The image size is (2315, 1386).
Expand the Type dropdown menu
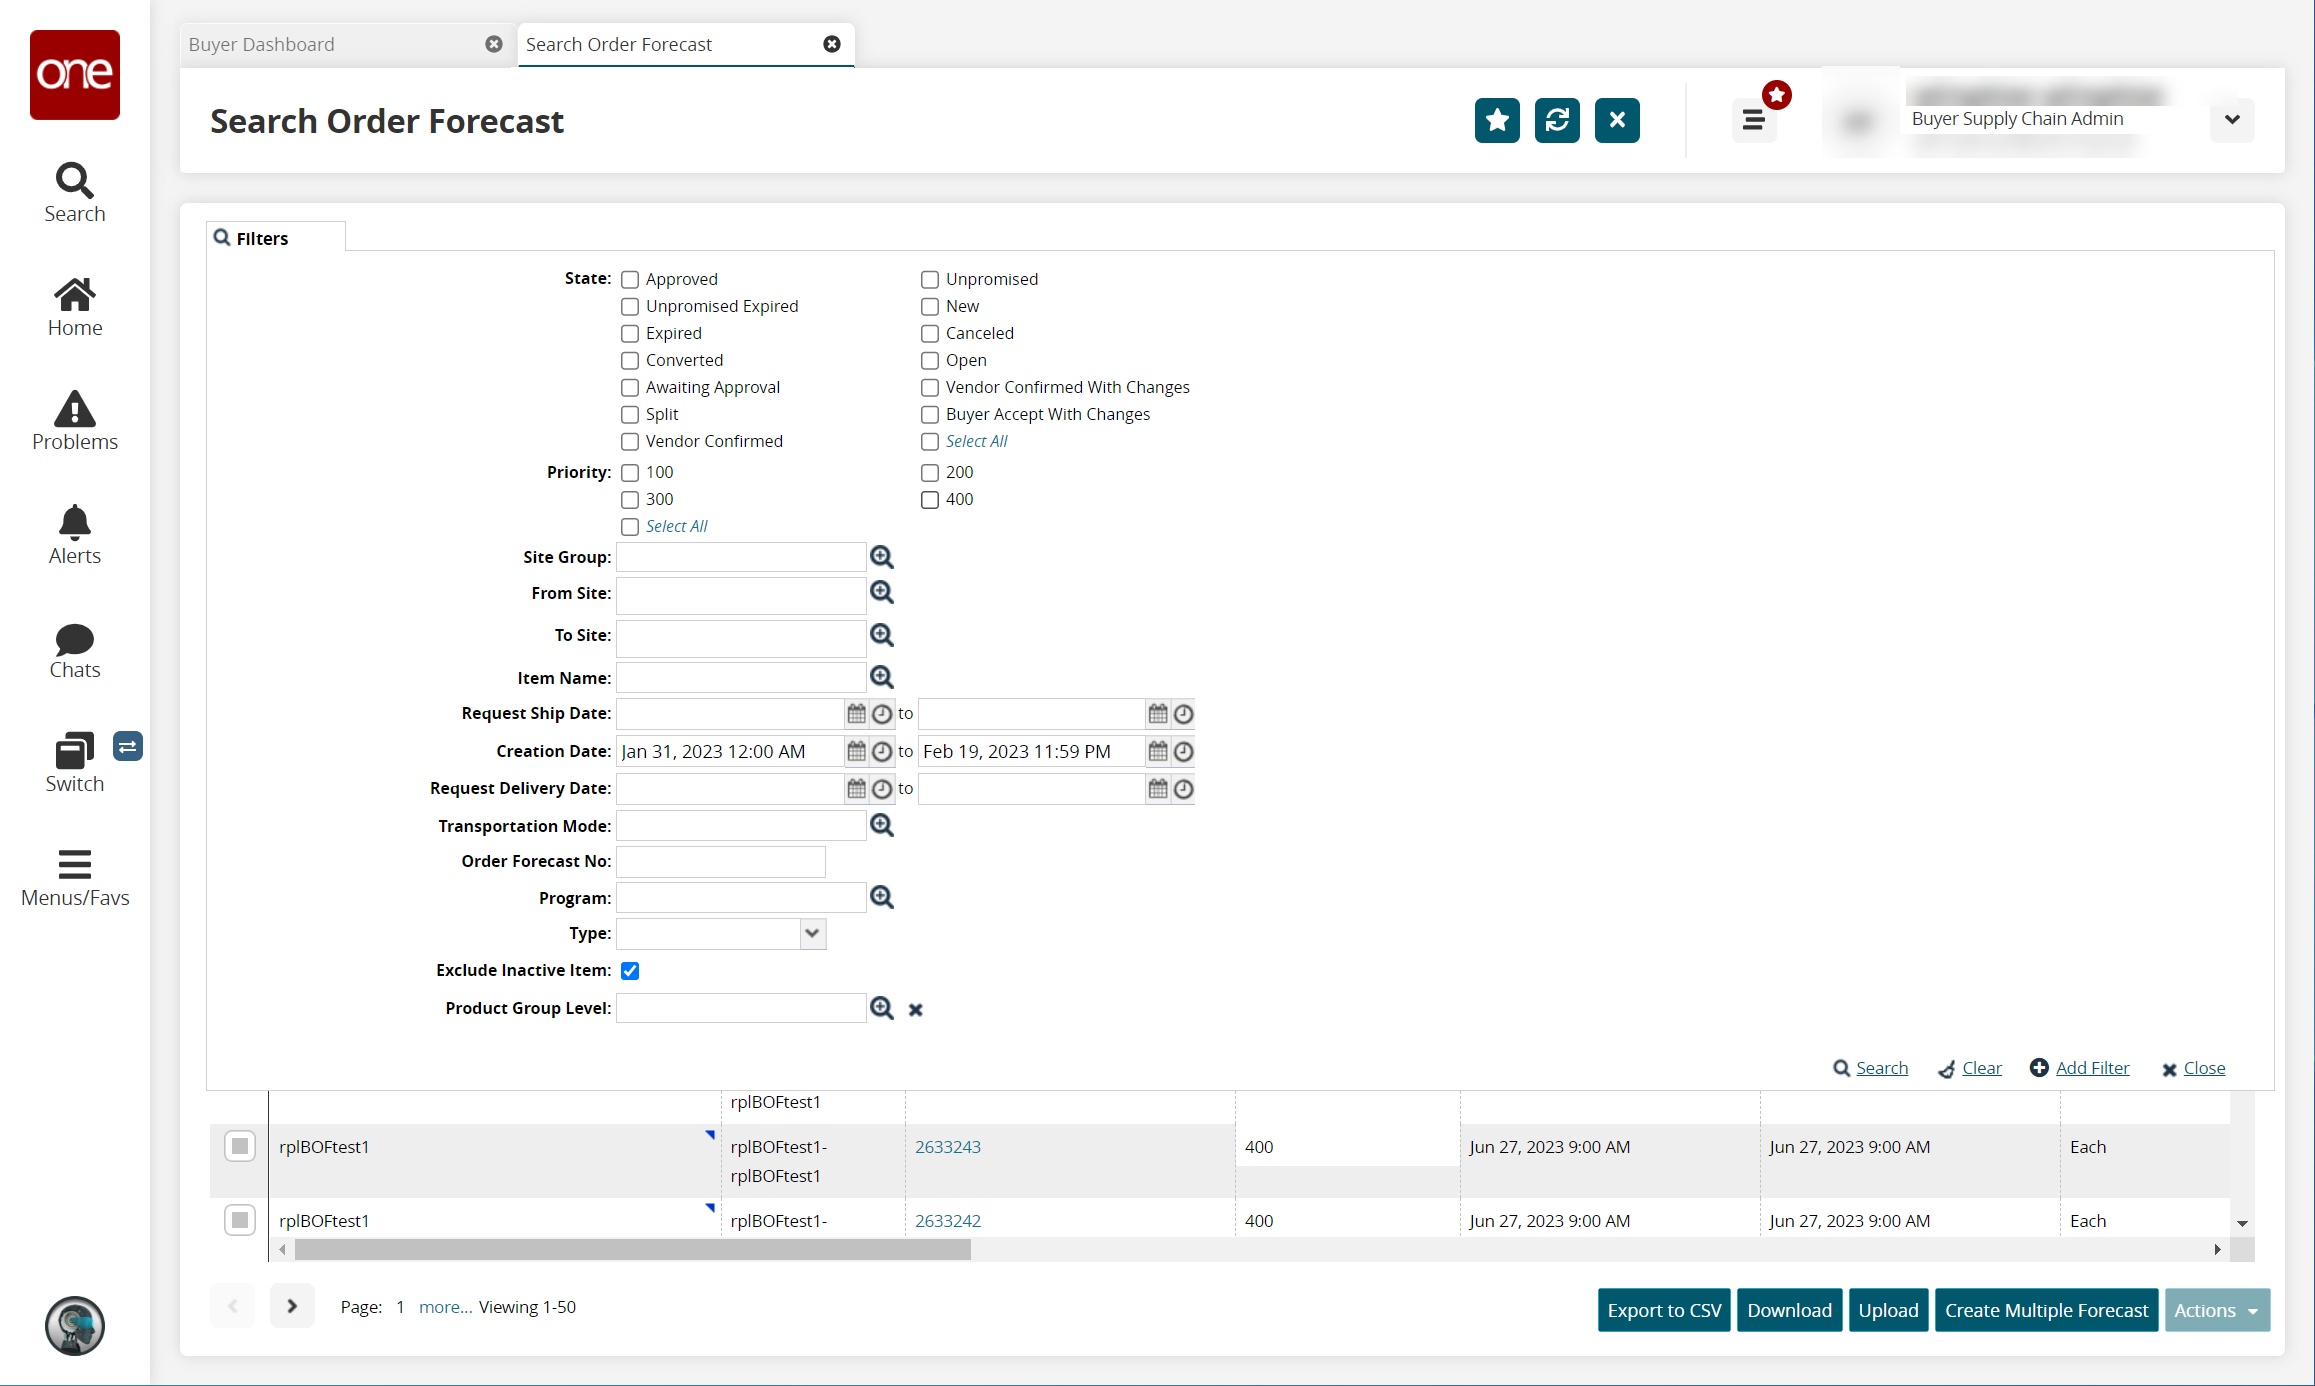pyautogui.click(x=810, y=932)
